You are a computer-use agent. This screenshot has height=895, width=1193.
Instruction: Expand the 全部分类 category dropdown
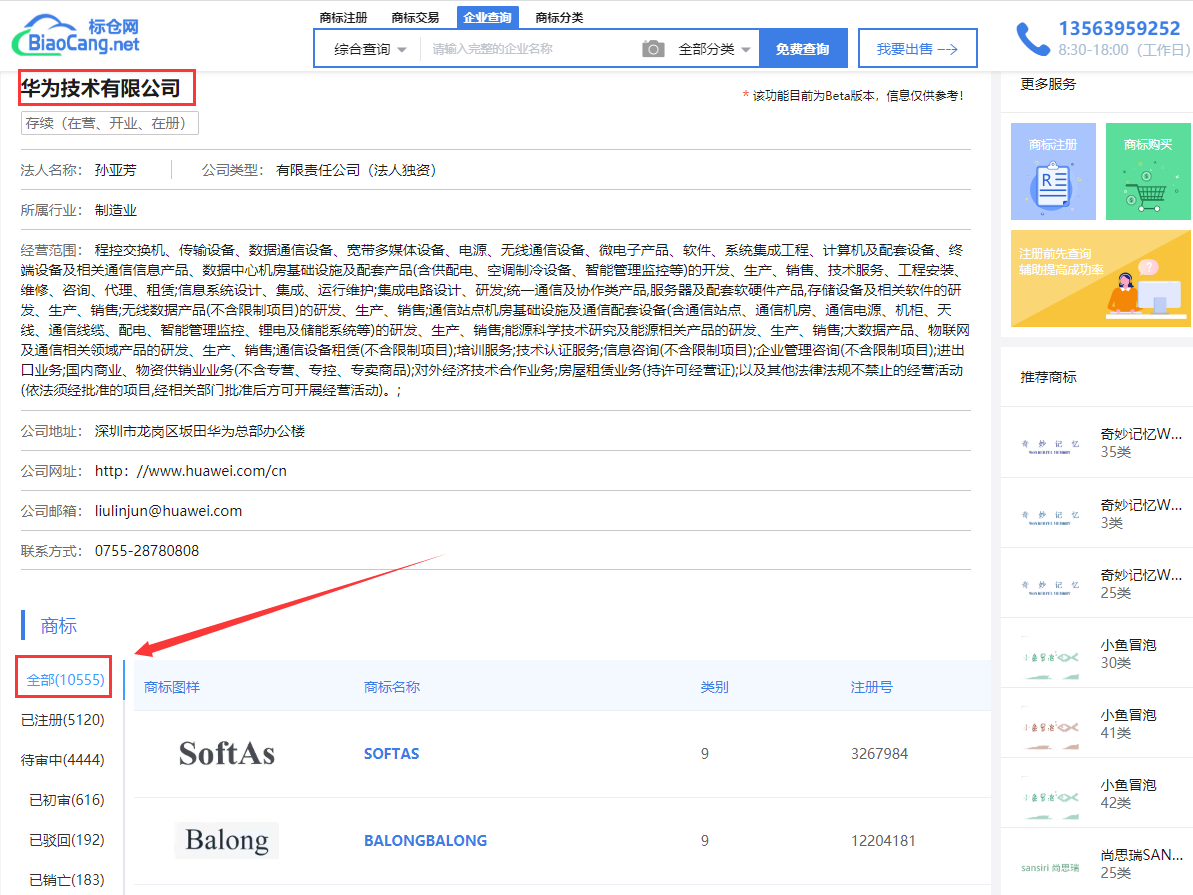click(714, 49)
